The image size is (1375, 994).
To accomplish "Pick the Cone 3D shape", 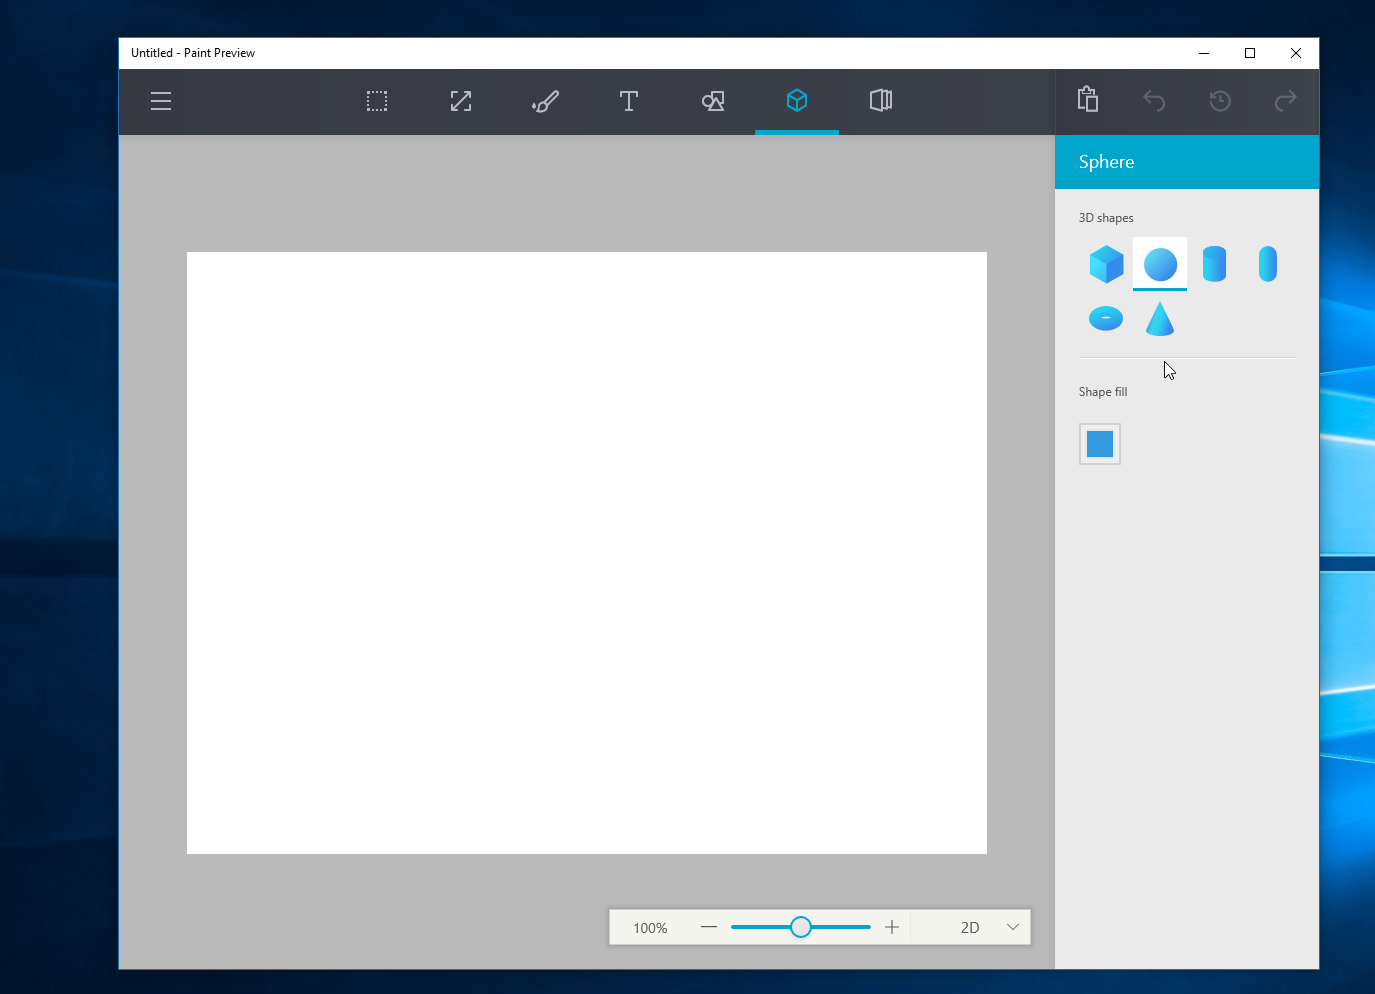I will coord(1160,319).
